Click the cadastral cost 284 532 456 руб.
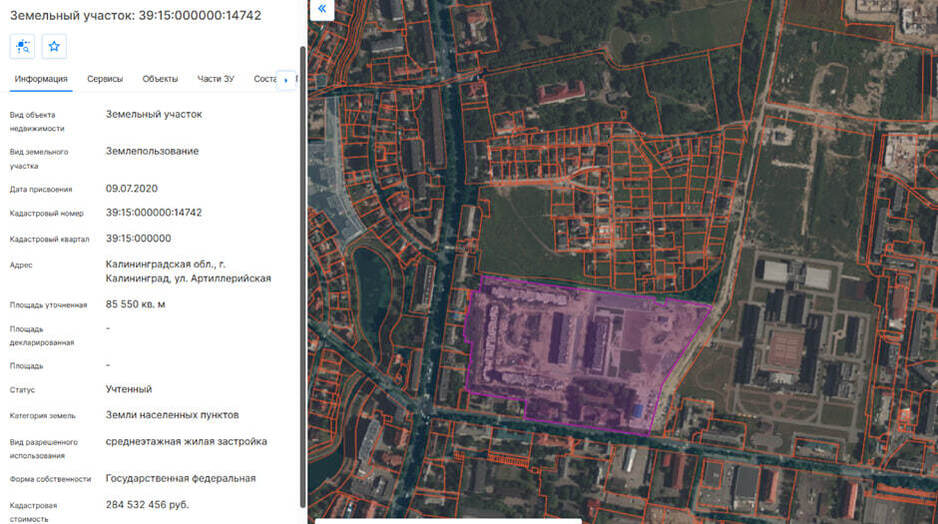 [x=147, y=505]
